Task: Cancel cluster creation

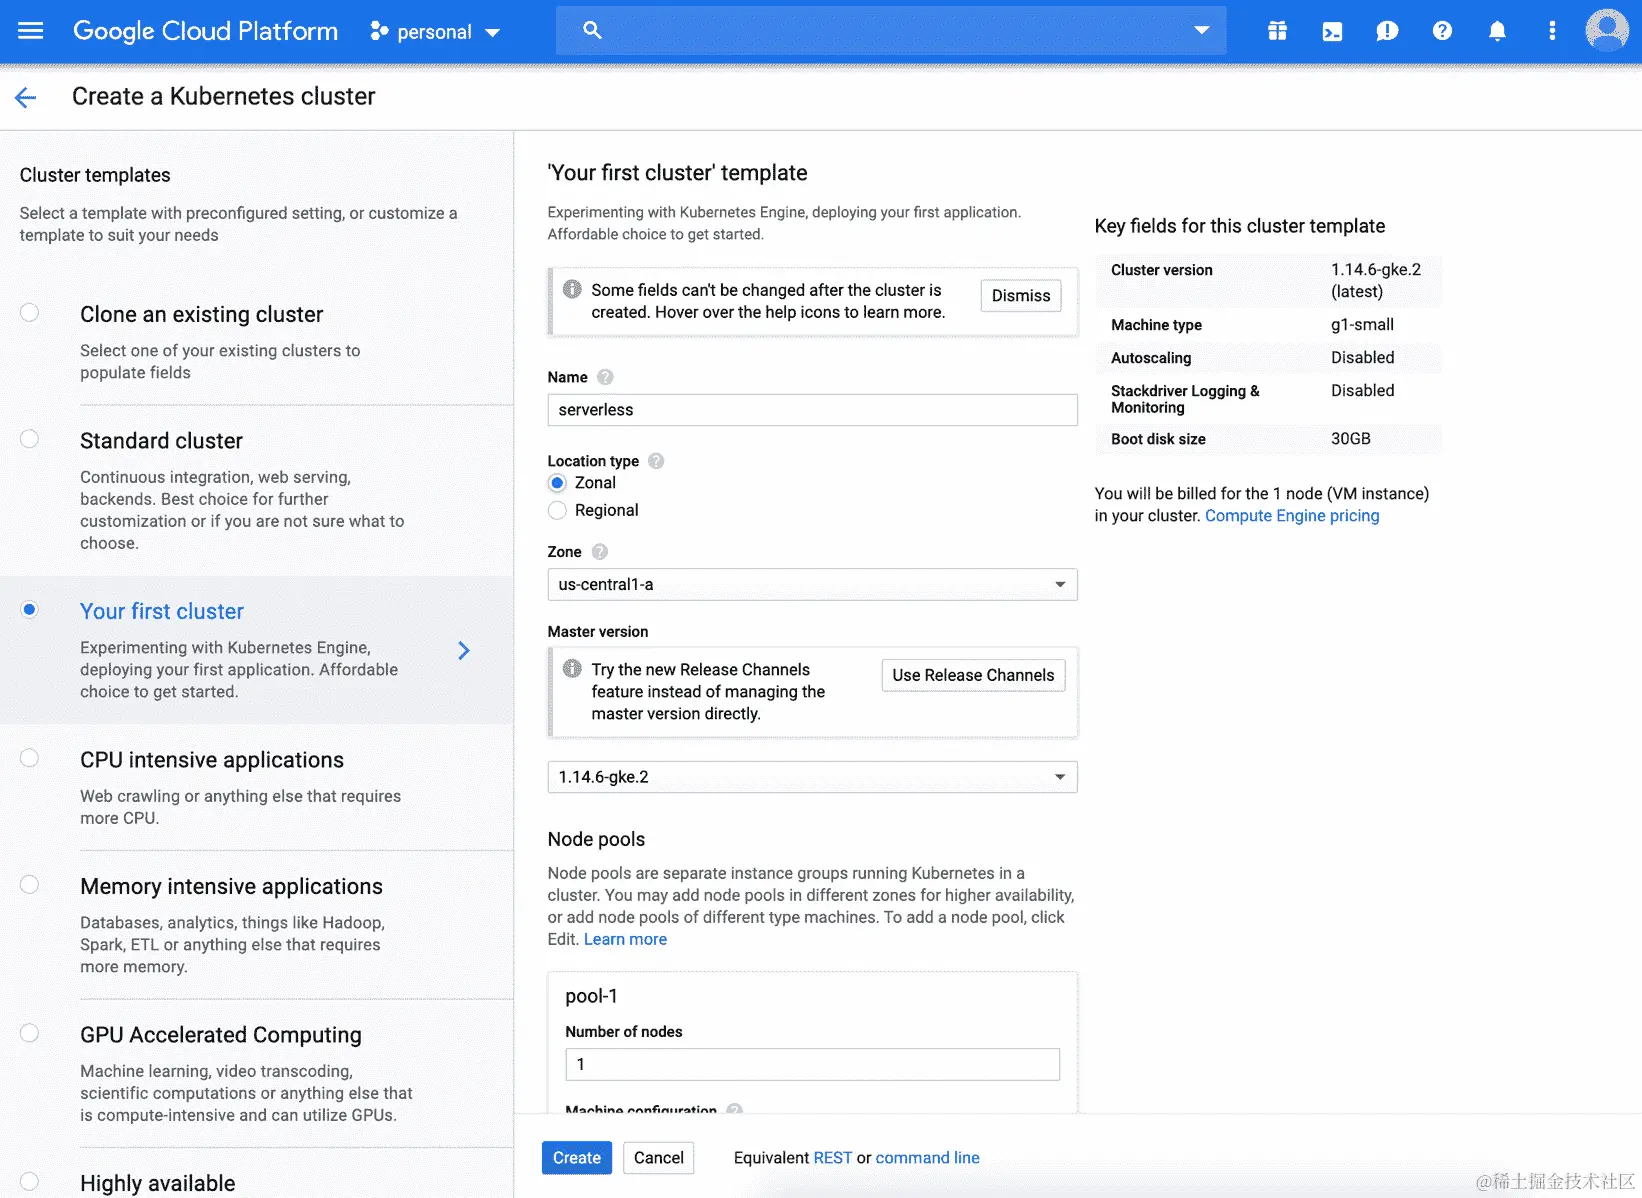Action: point(659,1158)
